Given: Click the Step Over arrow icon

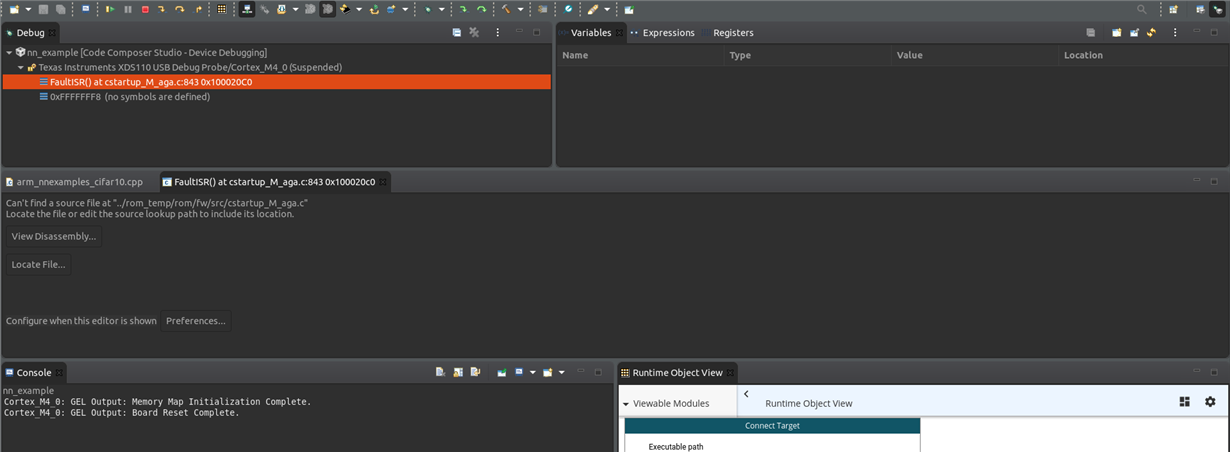Looking at the screenshot, I should [180, 9].
